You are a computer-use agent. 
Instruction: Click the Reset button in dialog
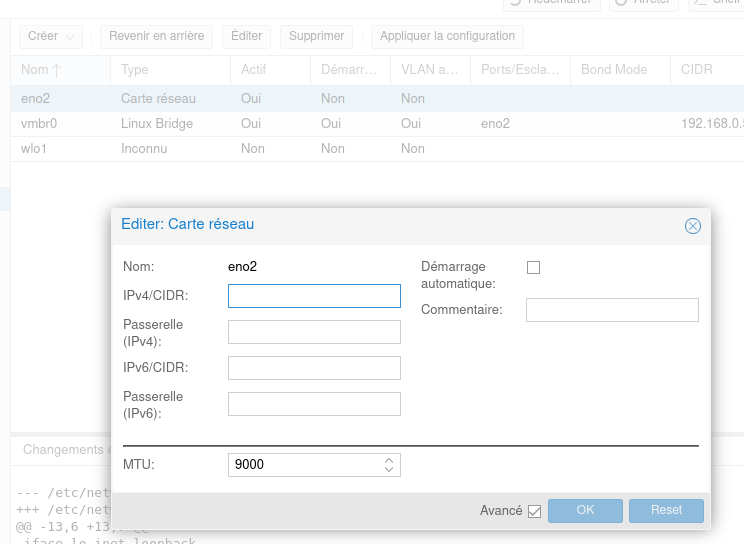click(666, 510)
